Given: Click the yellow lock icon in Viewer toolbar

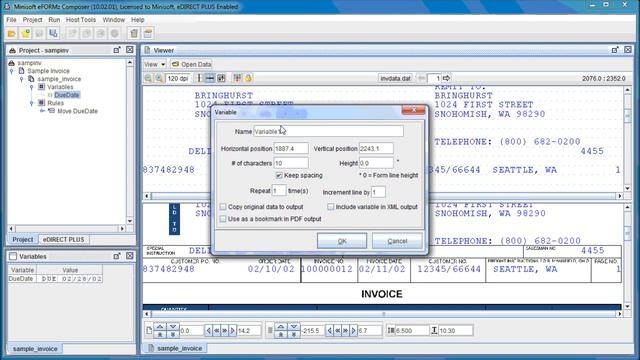Looking at the screenshot, I should pyautogui.click(x=248, y=78).
